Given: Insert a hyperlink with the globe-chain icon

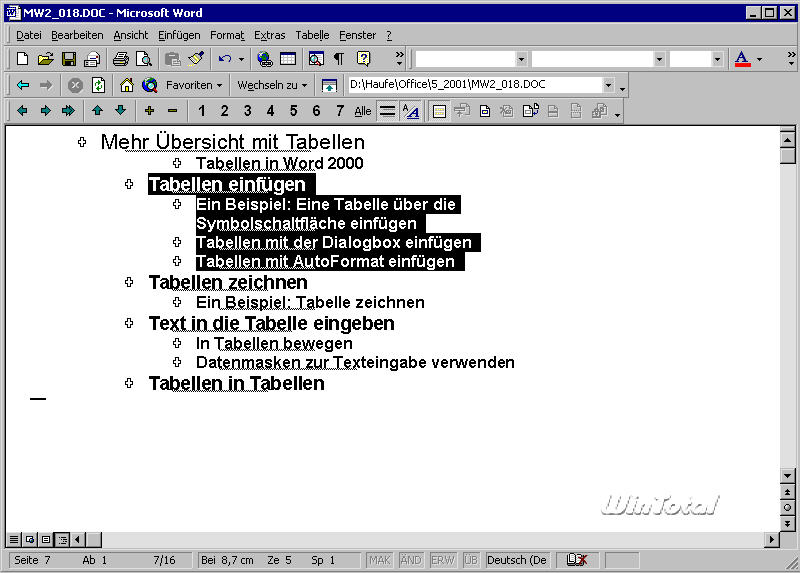Looking at the screenshot, I should click(265, 59).
